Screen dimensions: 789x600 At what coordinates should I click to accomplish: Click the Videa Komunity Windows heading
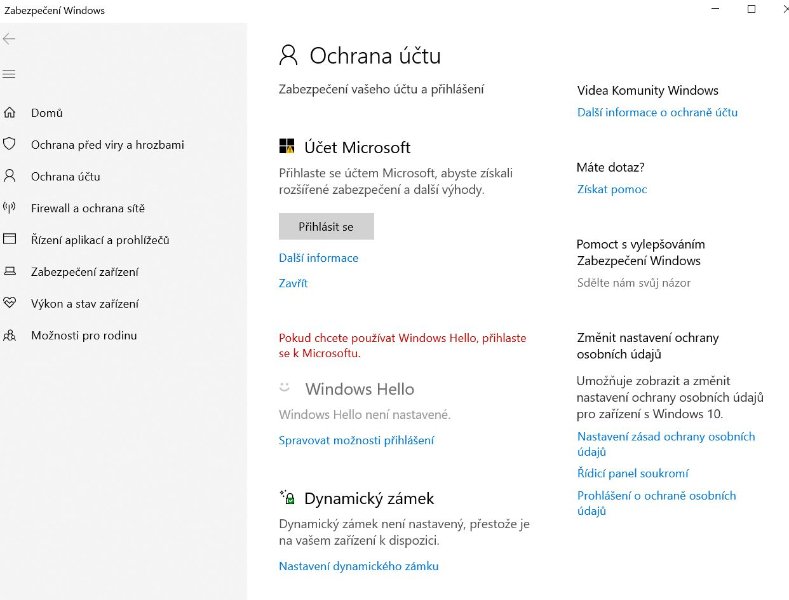coord(648,91)
